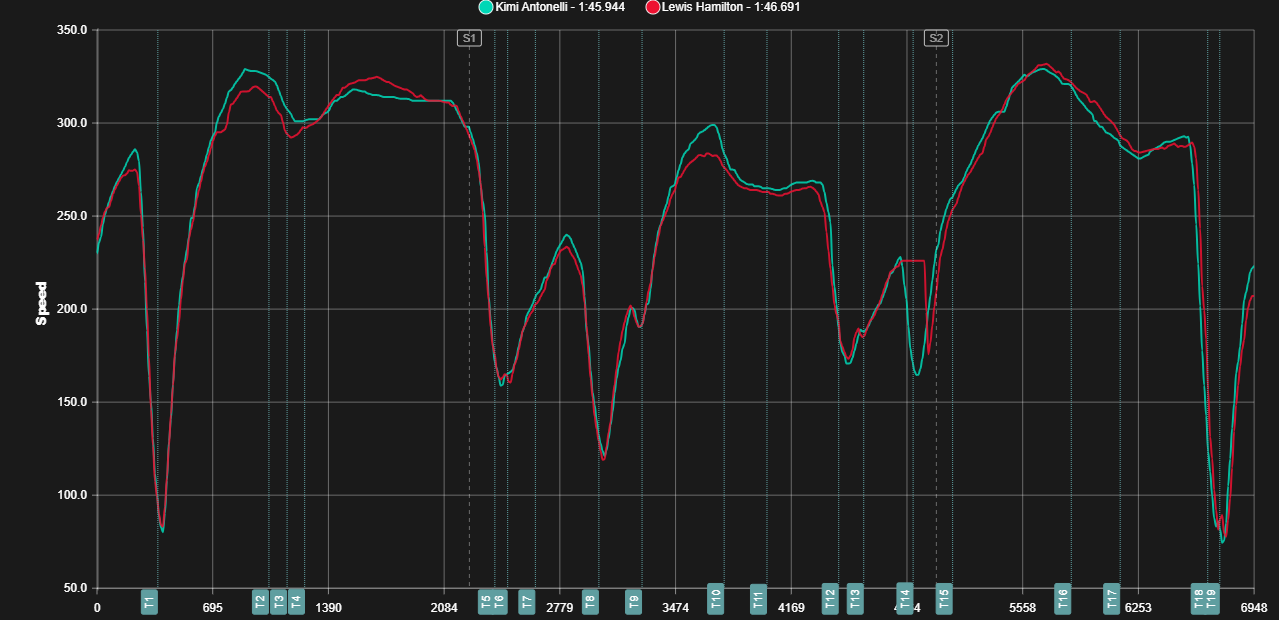Click the T17 turn marker
This screenshot has width=1279, height=620.
coord(1112,598)
